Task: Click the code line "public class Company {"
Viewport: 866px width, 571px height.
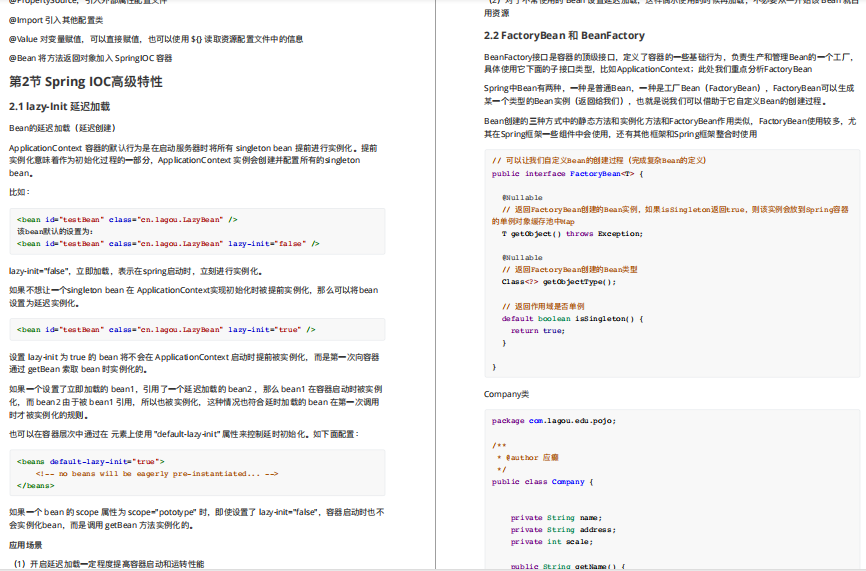Action: coord(542,482)
